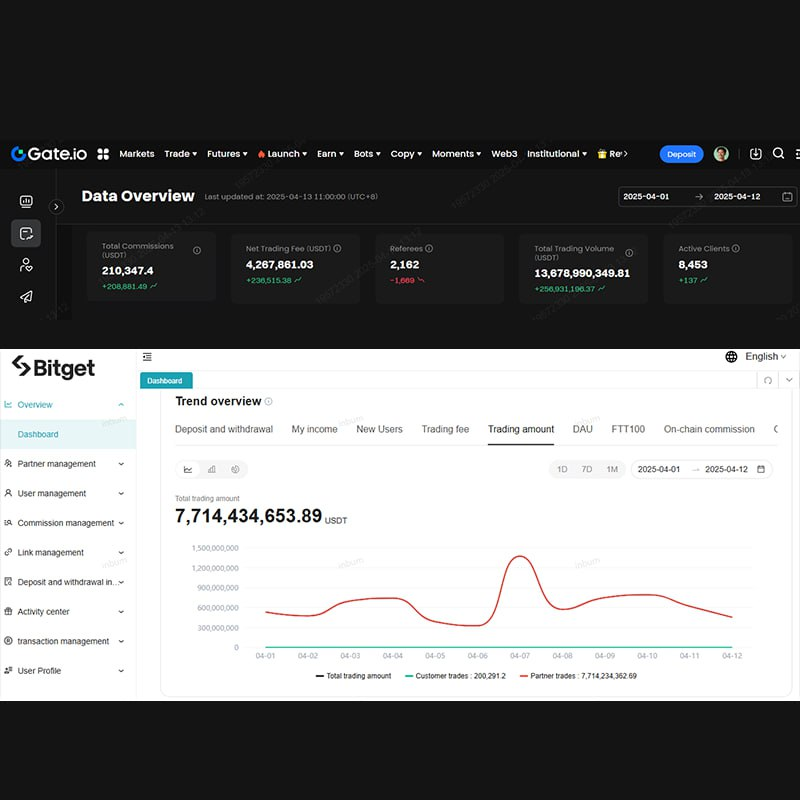Open Web3 in the Gate.io navbar
Screen dimensions: 800x800
[x=504, y=154]
